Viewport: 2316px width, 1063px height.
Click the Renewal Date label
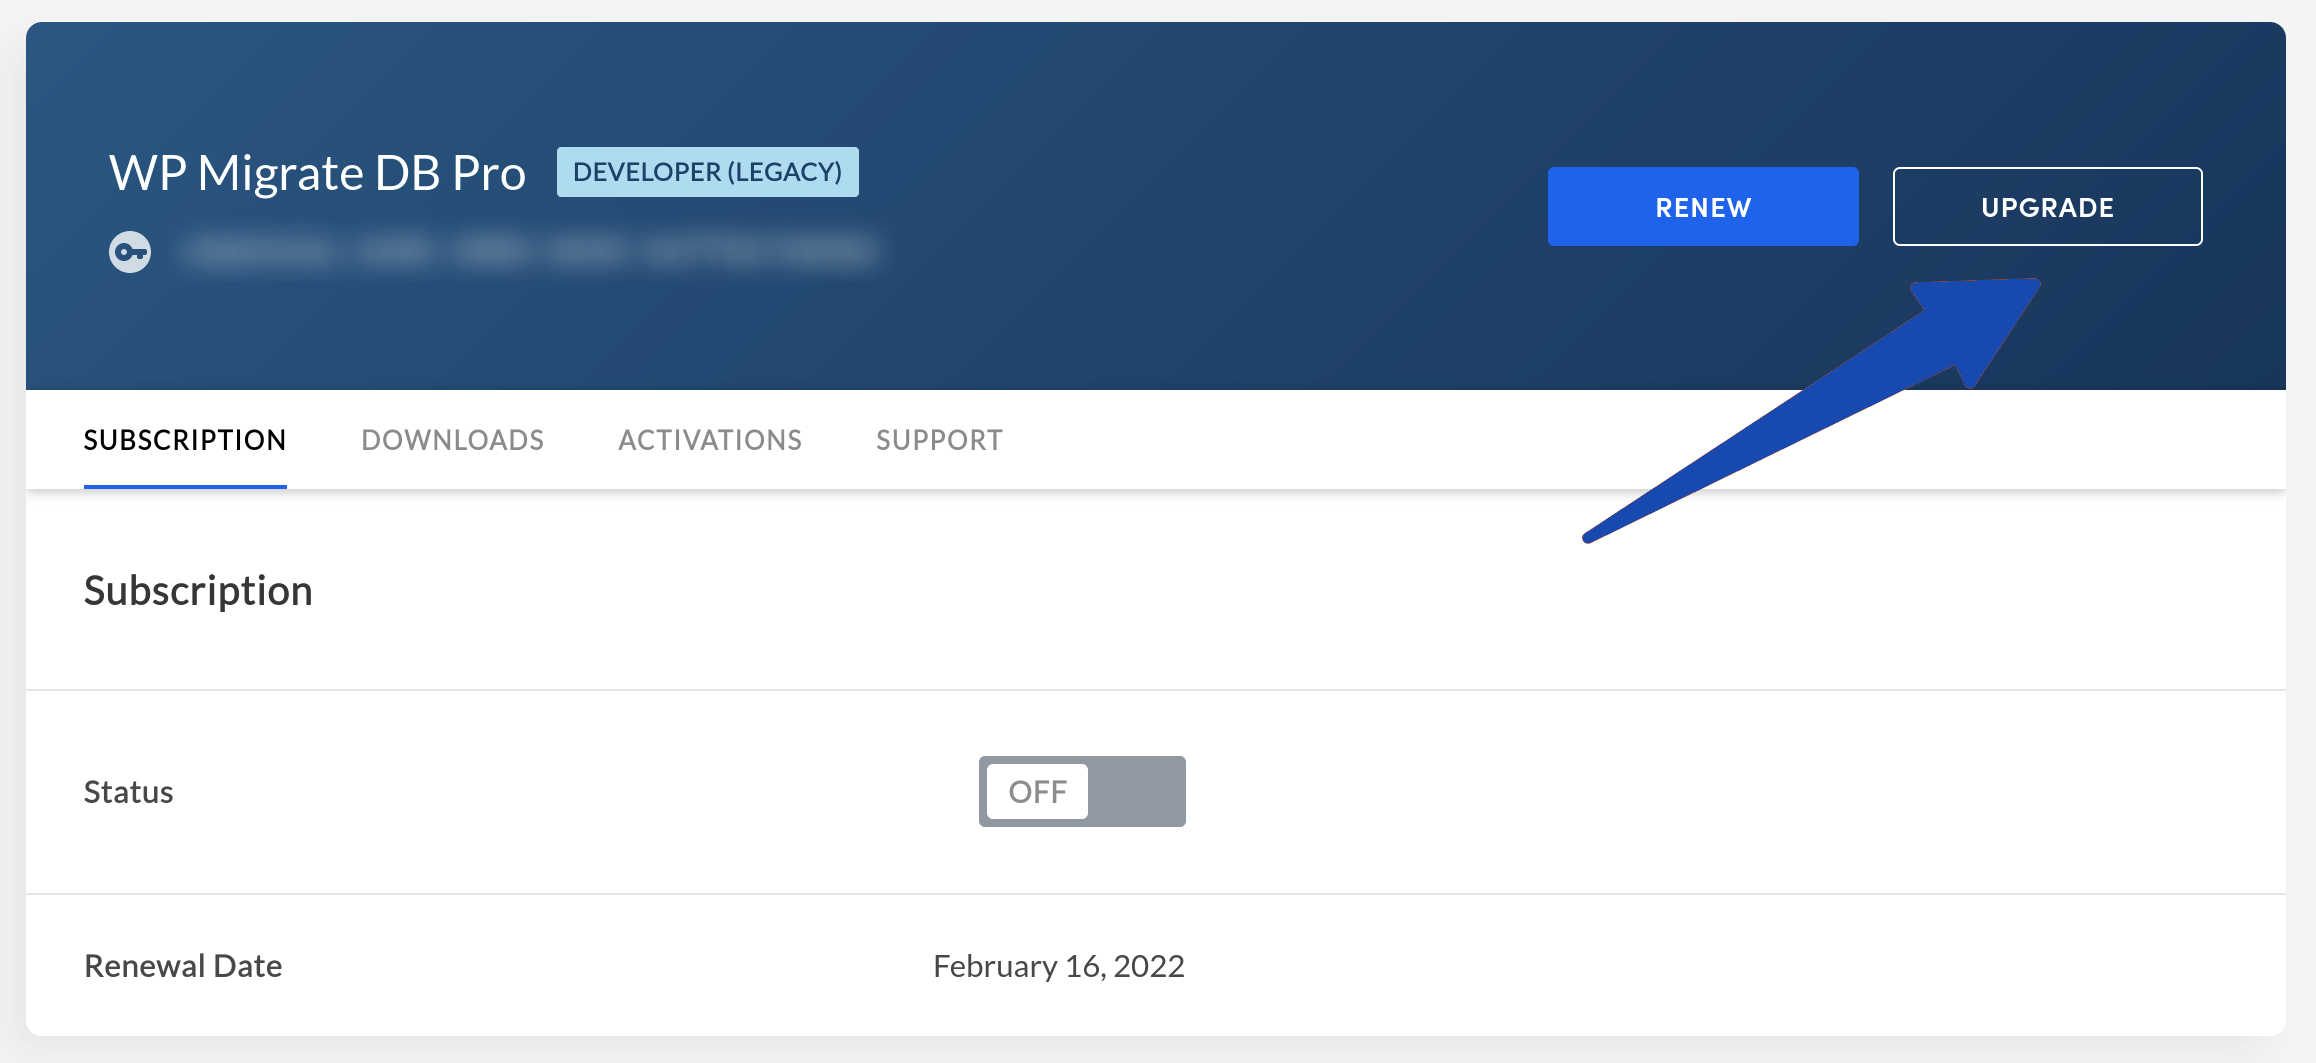tap(183, 966)
